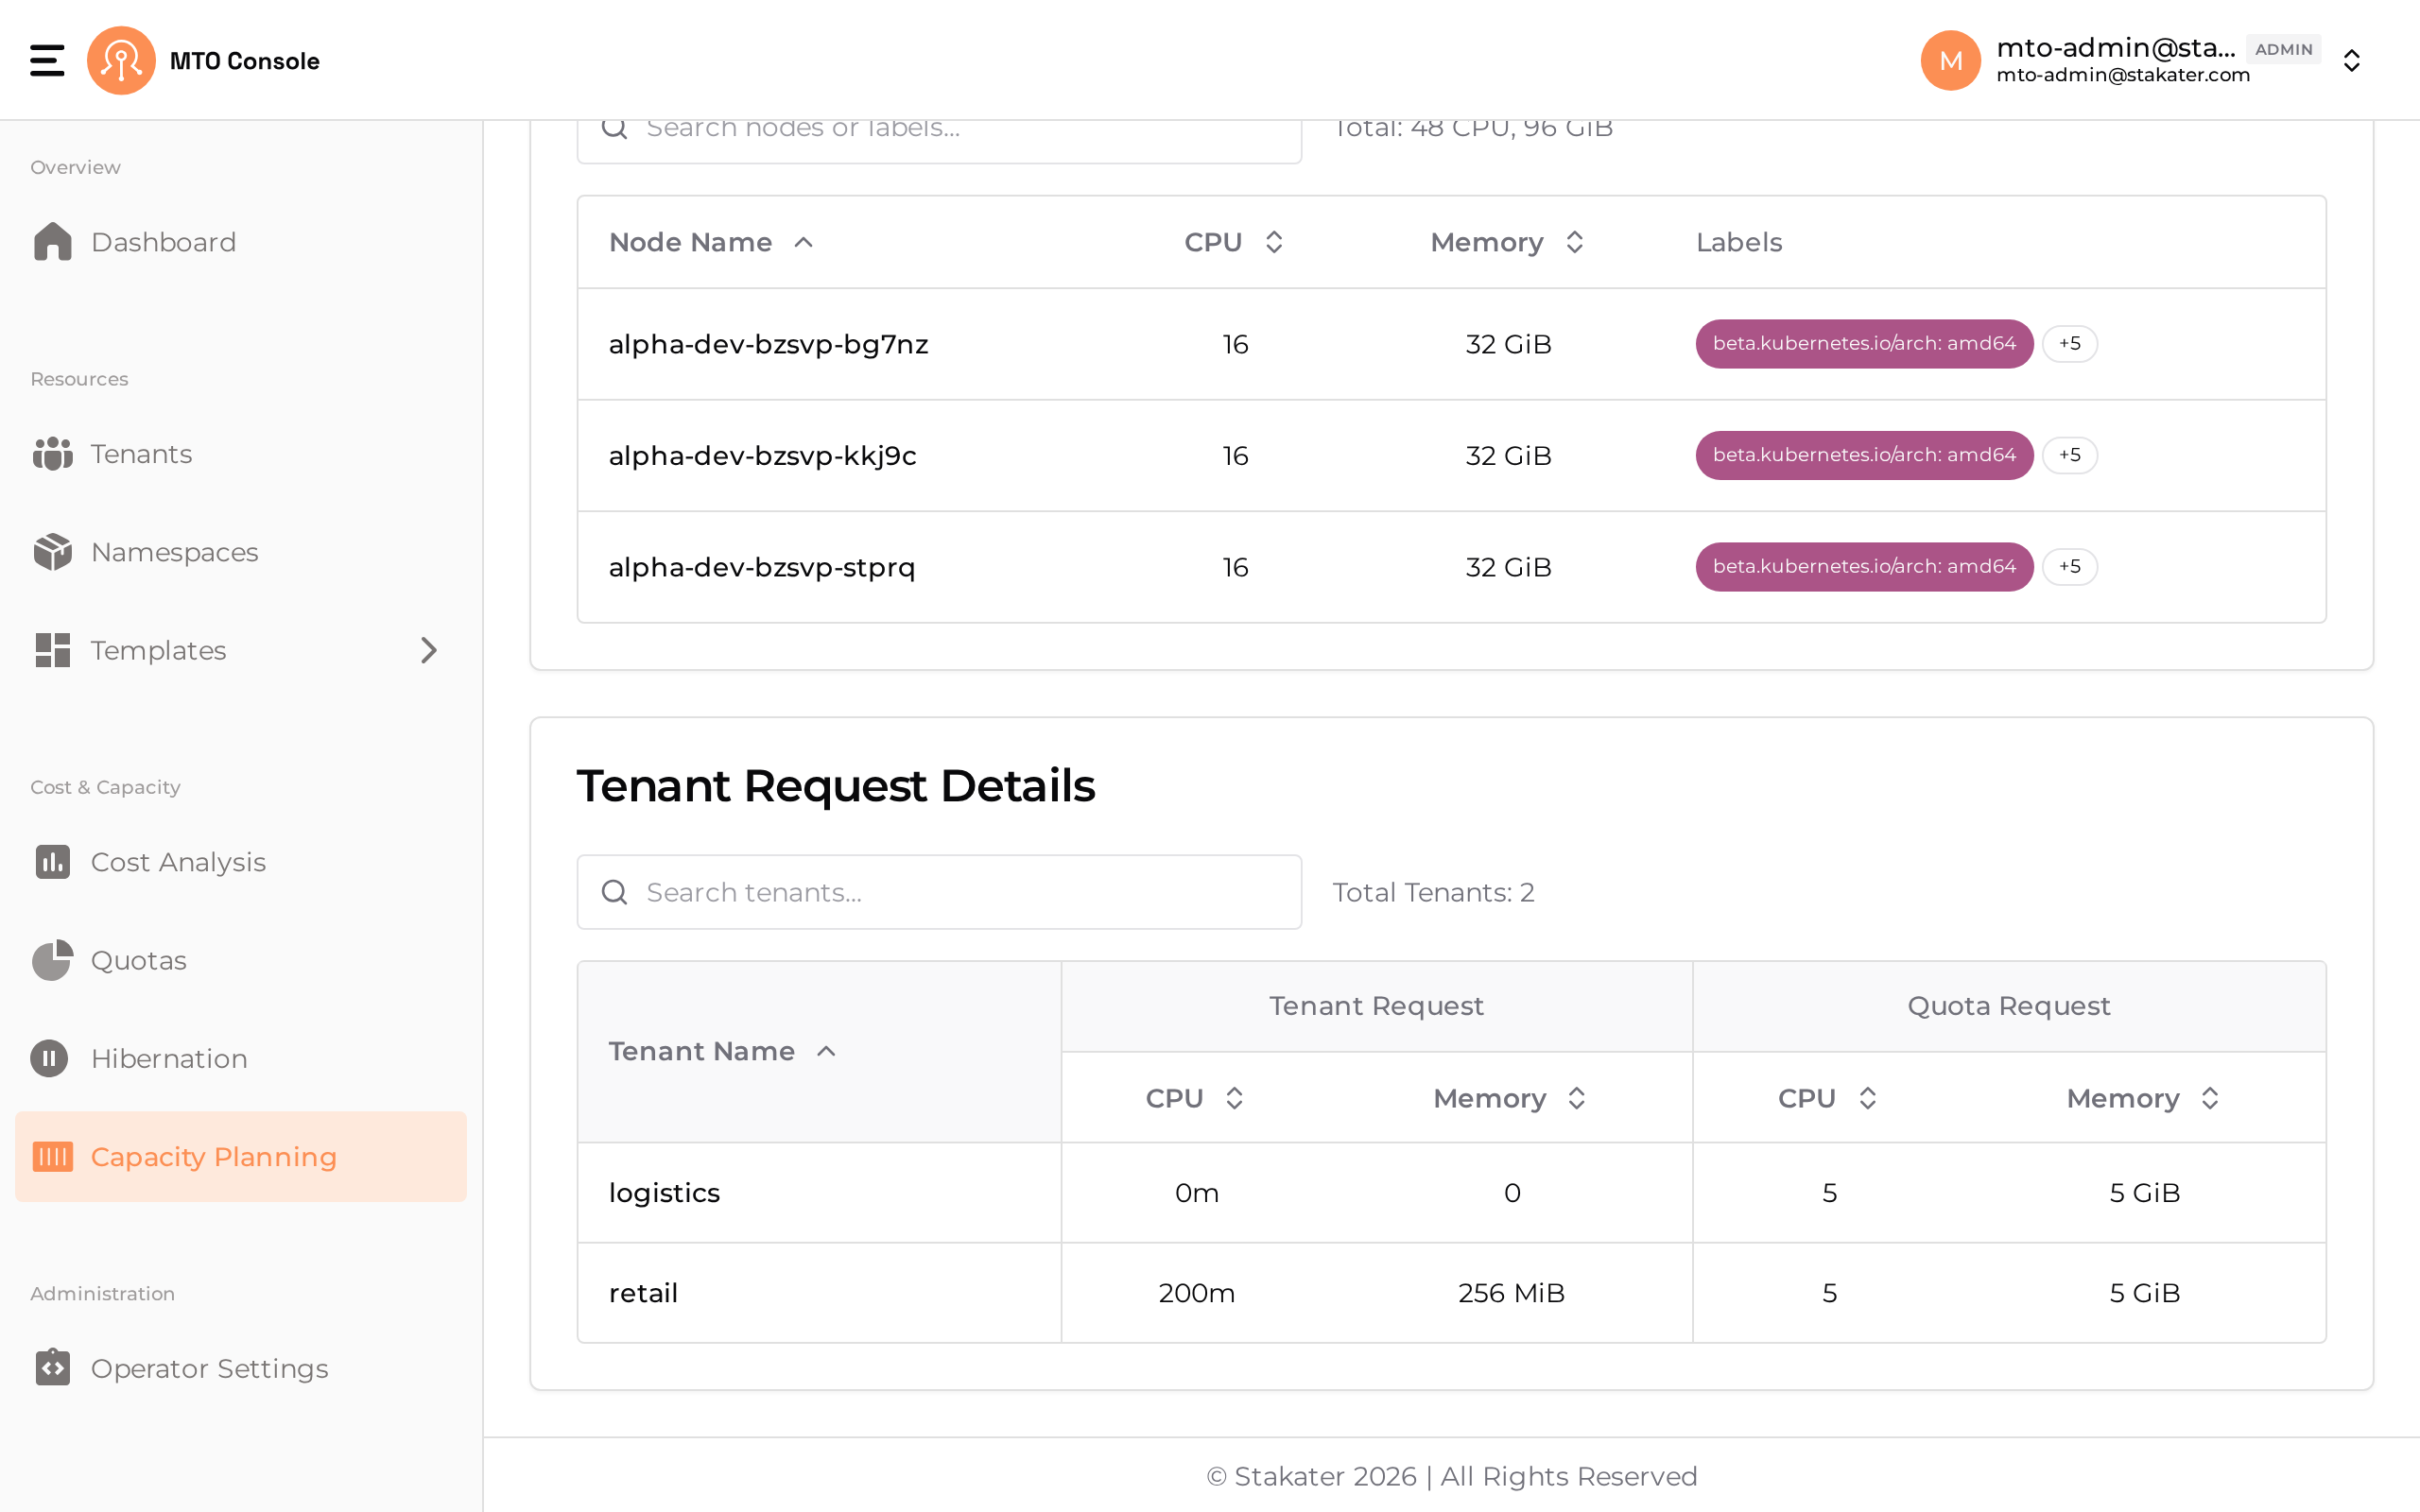Image resolution: width=2420 pixels, height=1512 pixels.
Task: Click the Quotas pie icon
Action: (x=52, y=960)
